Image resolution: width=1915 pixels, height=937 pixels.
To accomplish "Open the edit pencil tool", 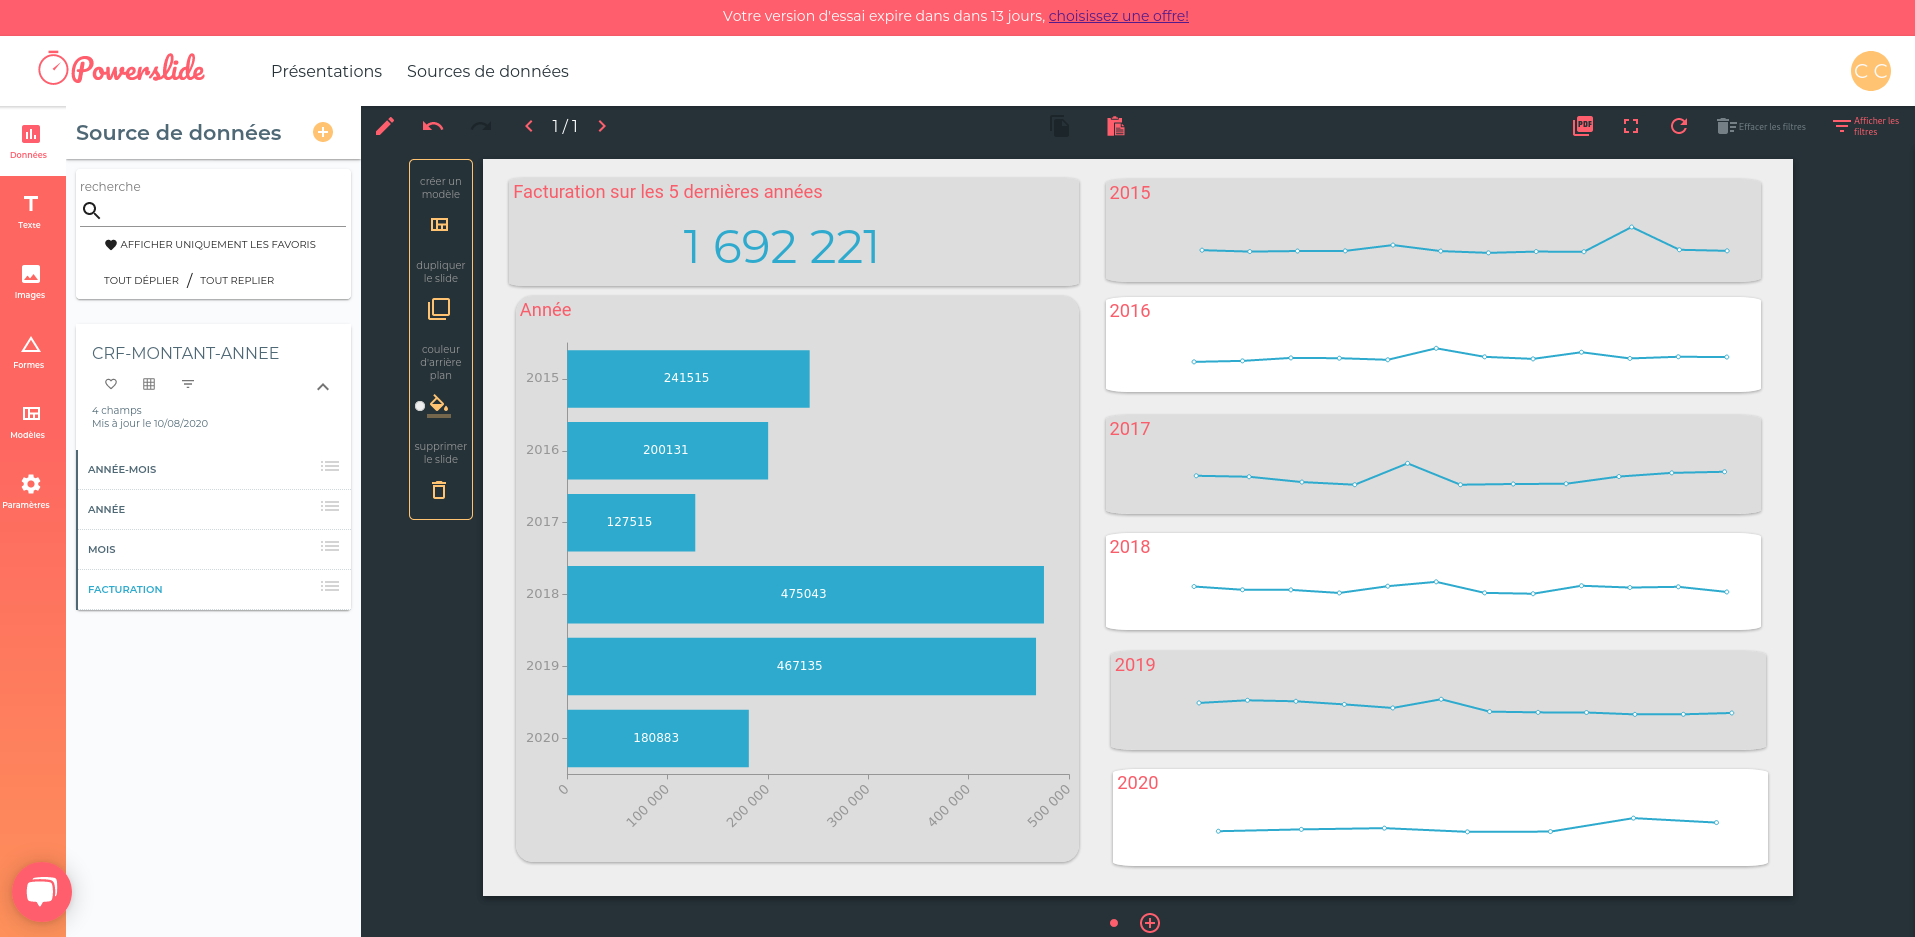I will [x=385, y=126].
